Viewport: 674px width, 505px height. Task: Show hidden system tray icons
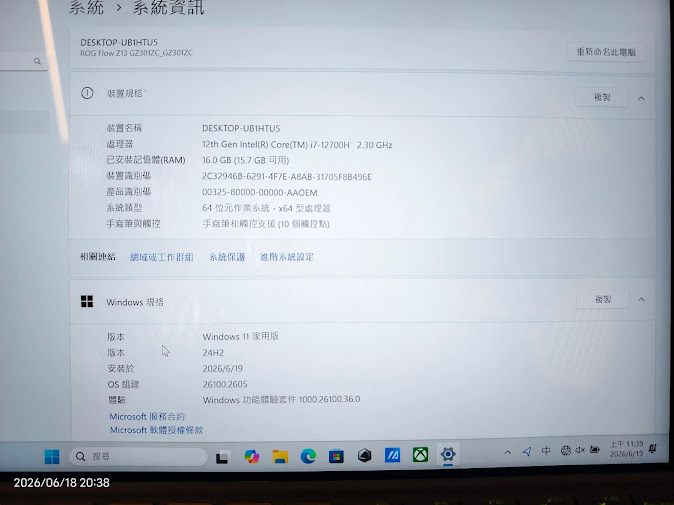click(x=508, y=452)
